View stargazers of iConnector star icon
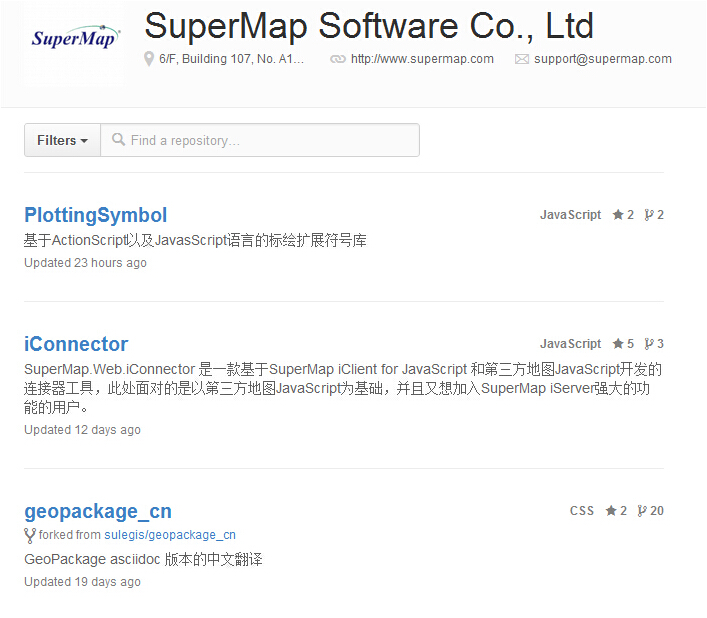This screenshot has width=707, height=618. click(x=618, y=344)
